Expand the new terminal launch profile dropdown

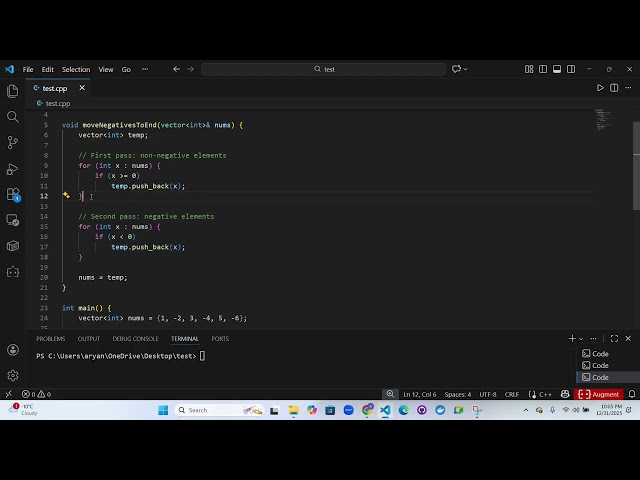click(x=583, y=339)
